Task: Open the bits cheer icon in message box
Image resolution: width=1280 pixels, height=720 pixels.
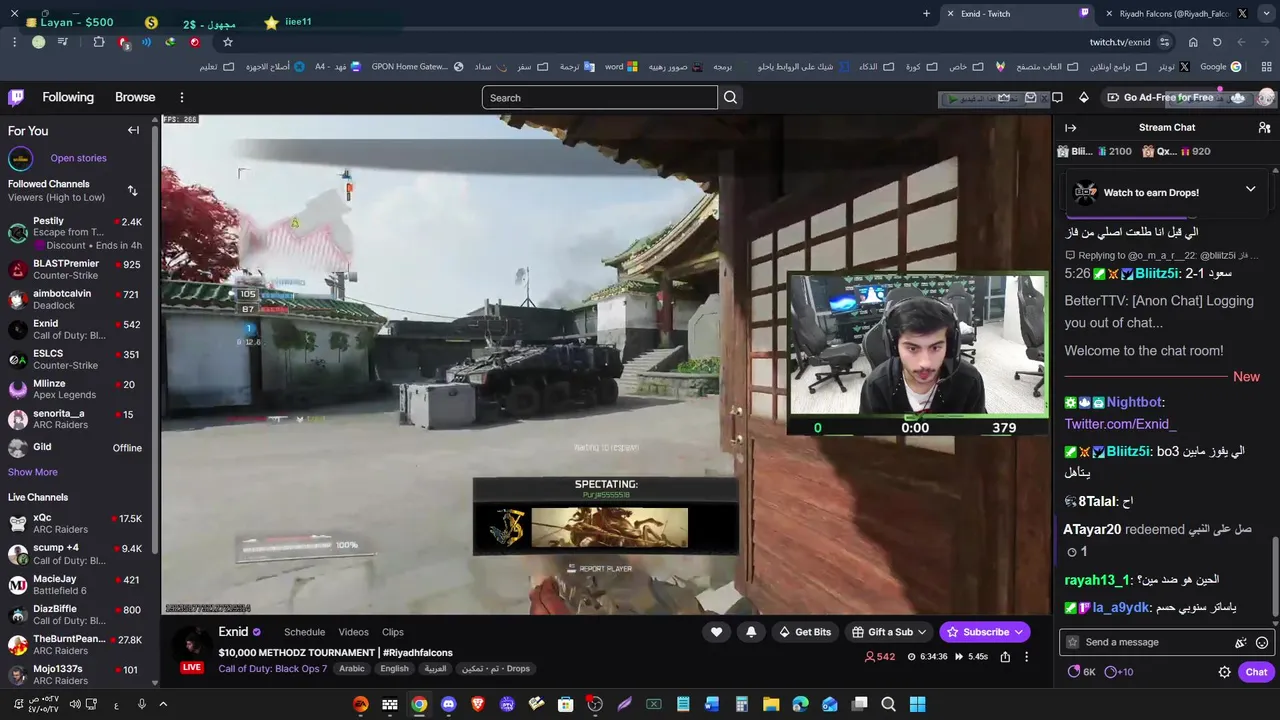Action: 1240,642
